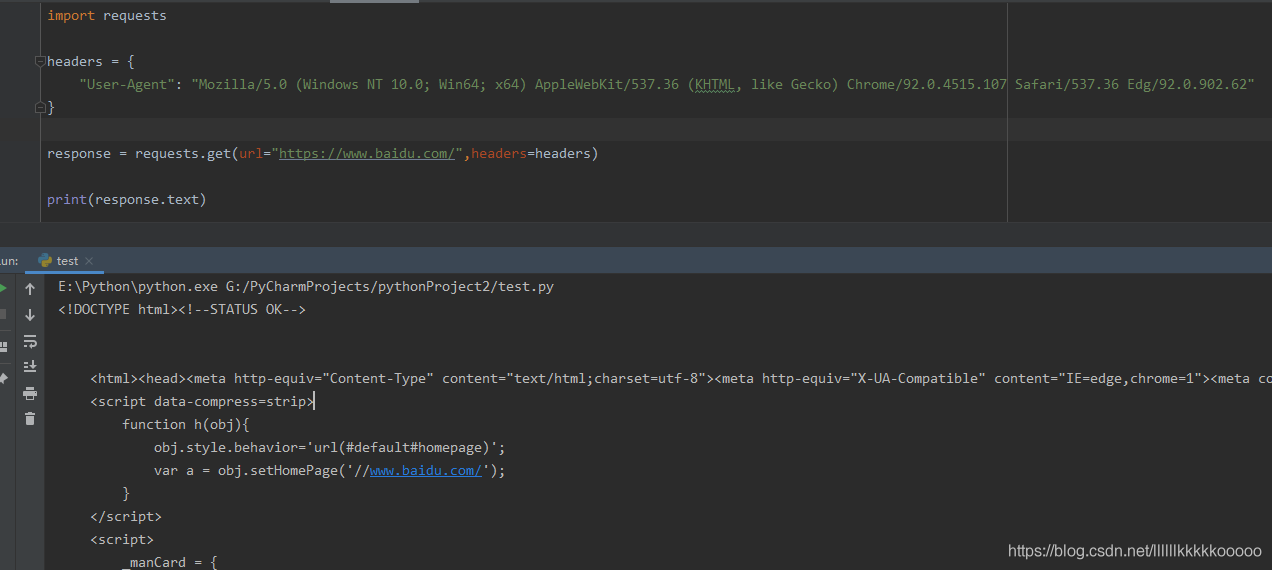1272x570 pixels.
Task: Click 'response = requests.get' in the editor
Action: point(139,153)
